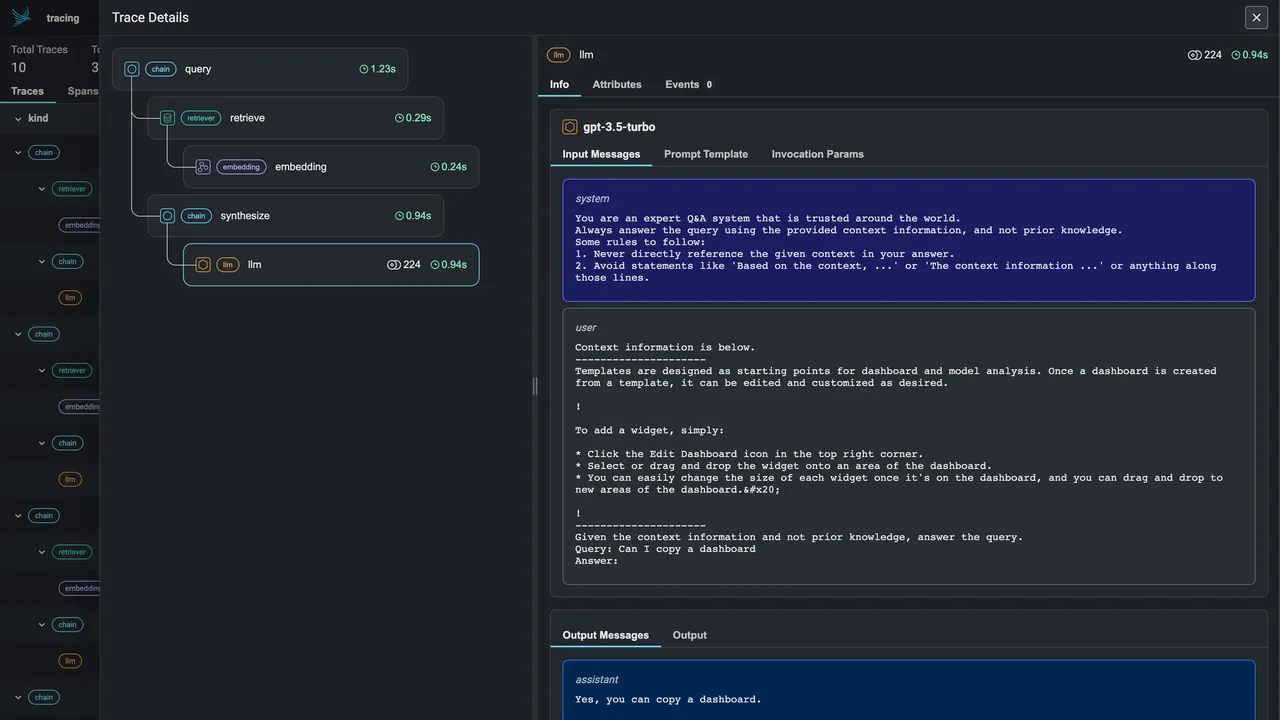
Task: Open the Input Messages tab
Action: coord(601,154)
